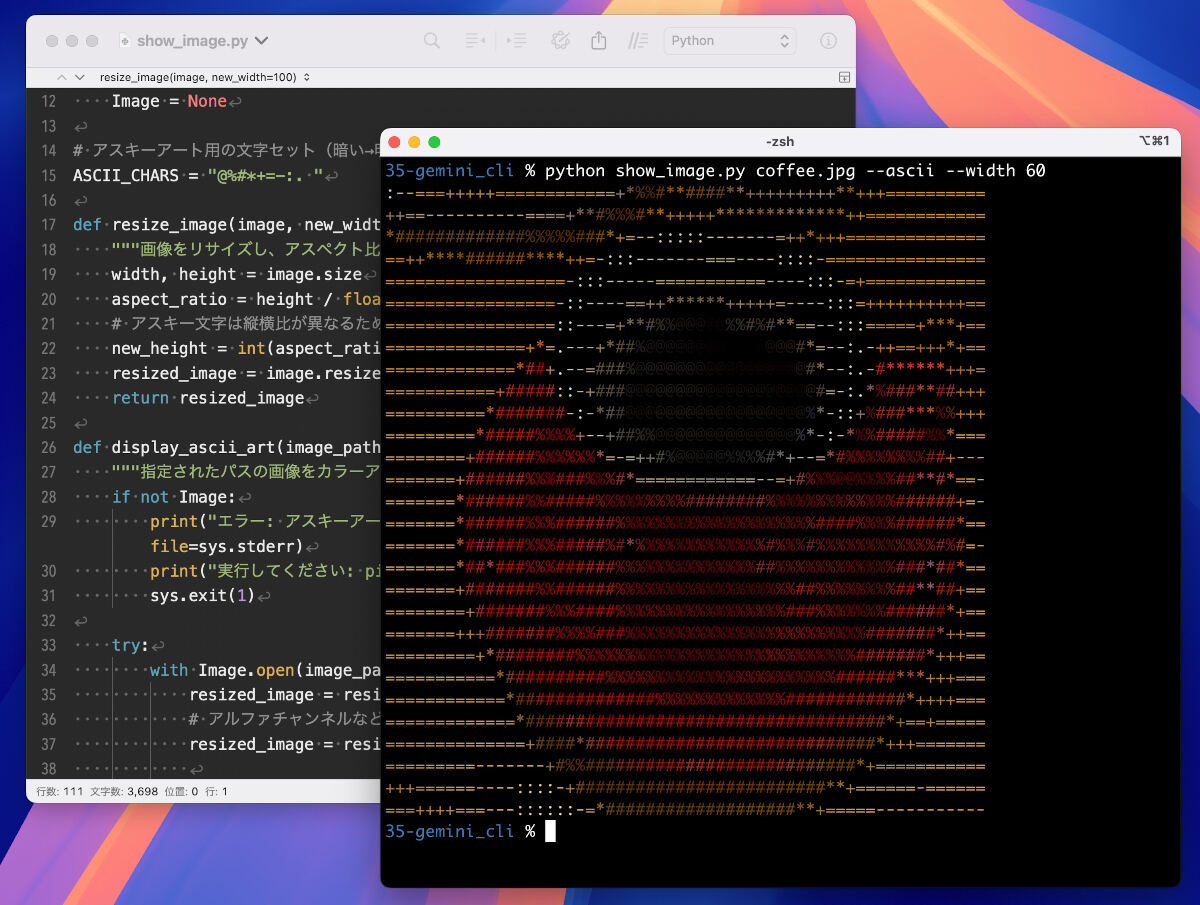
Task: Click the -zsh title of the Terminal window
Action: tap(780, 142)
